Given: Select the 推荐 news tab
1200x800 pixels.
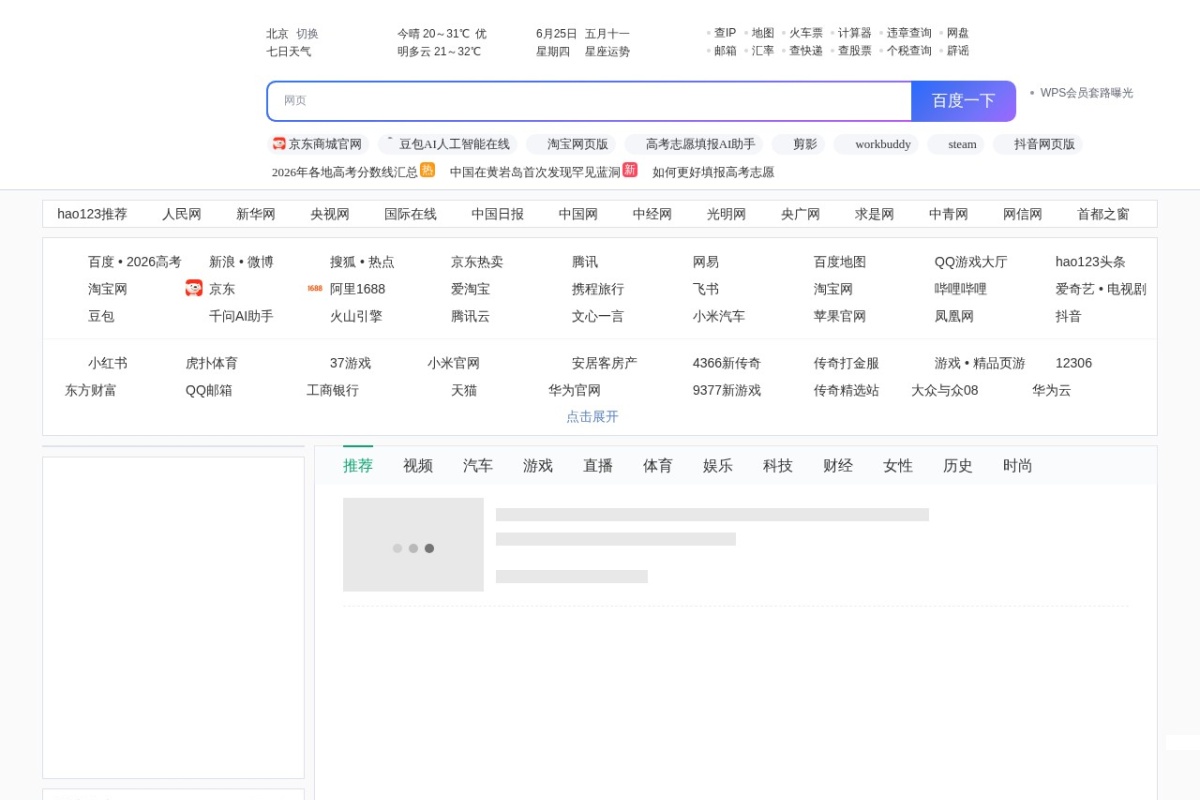Looking at the screenshot, I should click(358, 465).
